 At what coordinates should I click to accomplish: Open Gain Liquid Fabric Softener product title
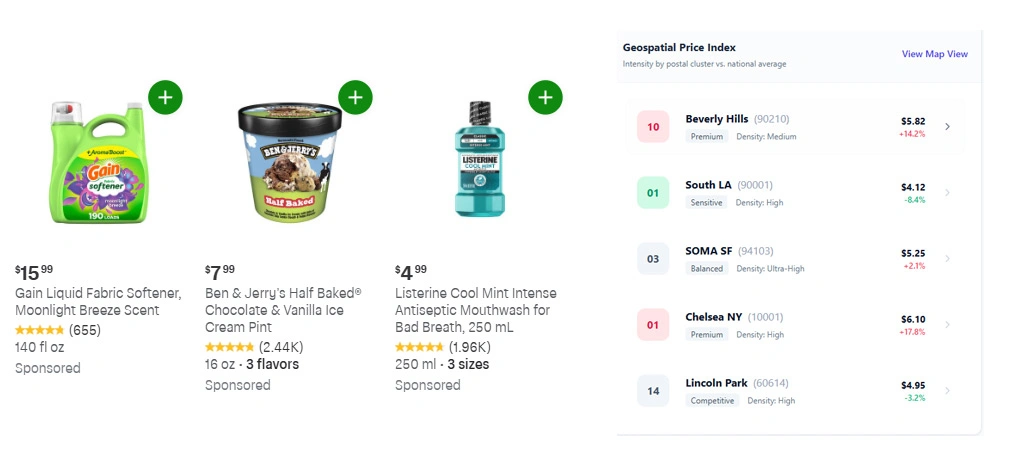(x=98, y=302)
